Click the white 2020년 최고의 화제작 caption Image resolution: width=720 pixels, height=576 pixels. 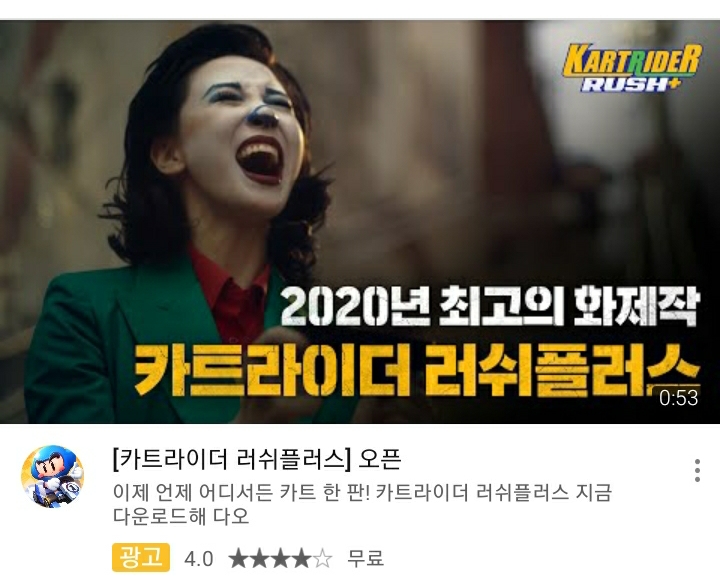click(490, 306)
